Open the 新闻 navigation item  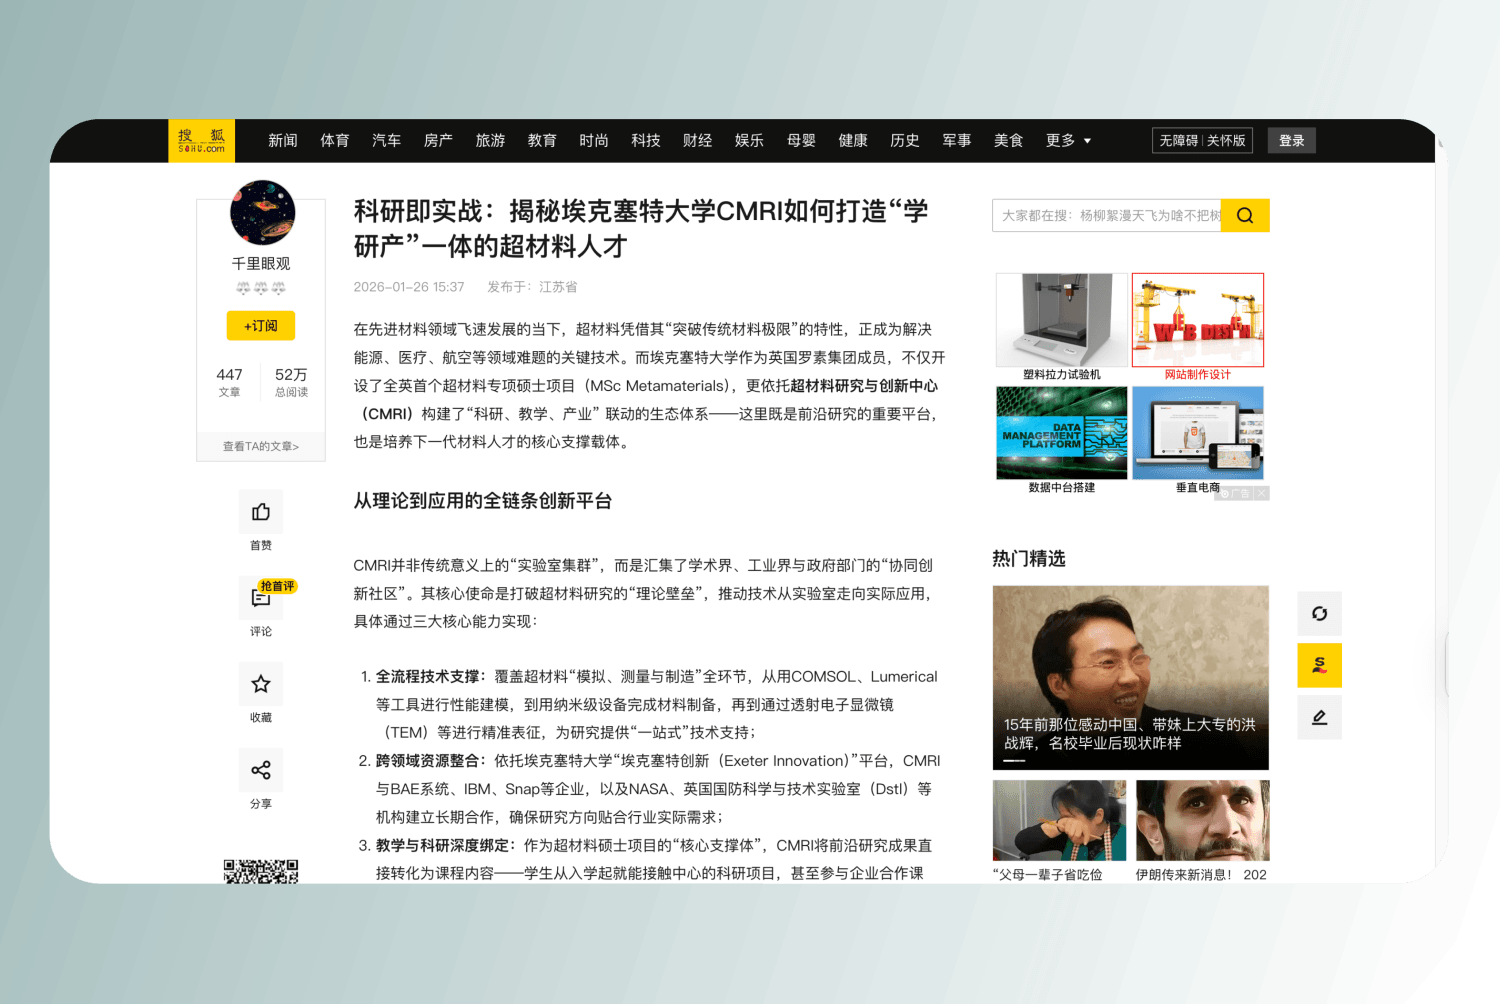(x=283, y=141)
